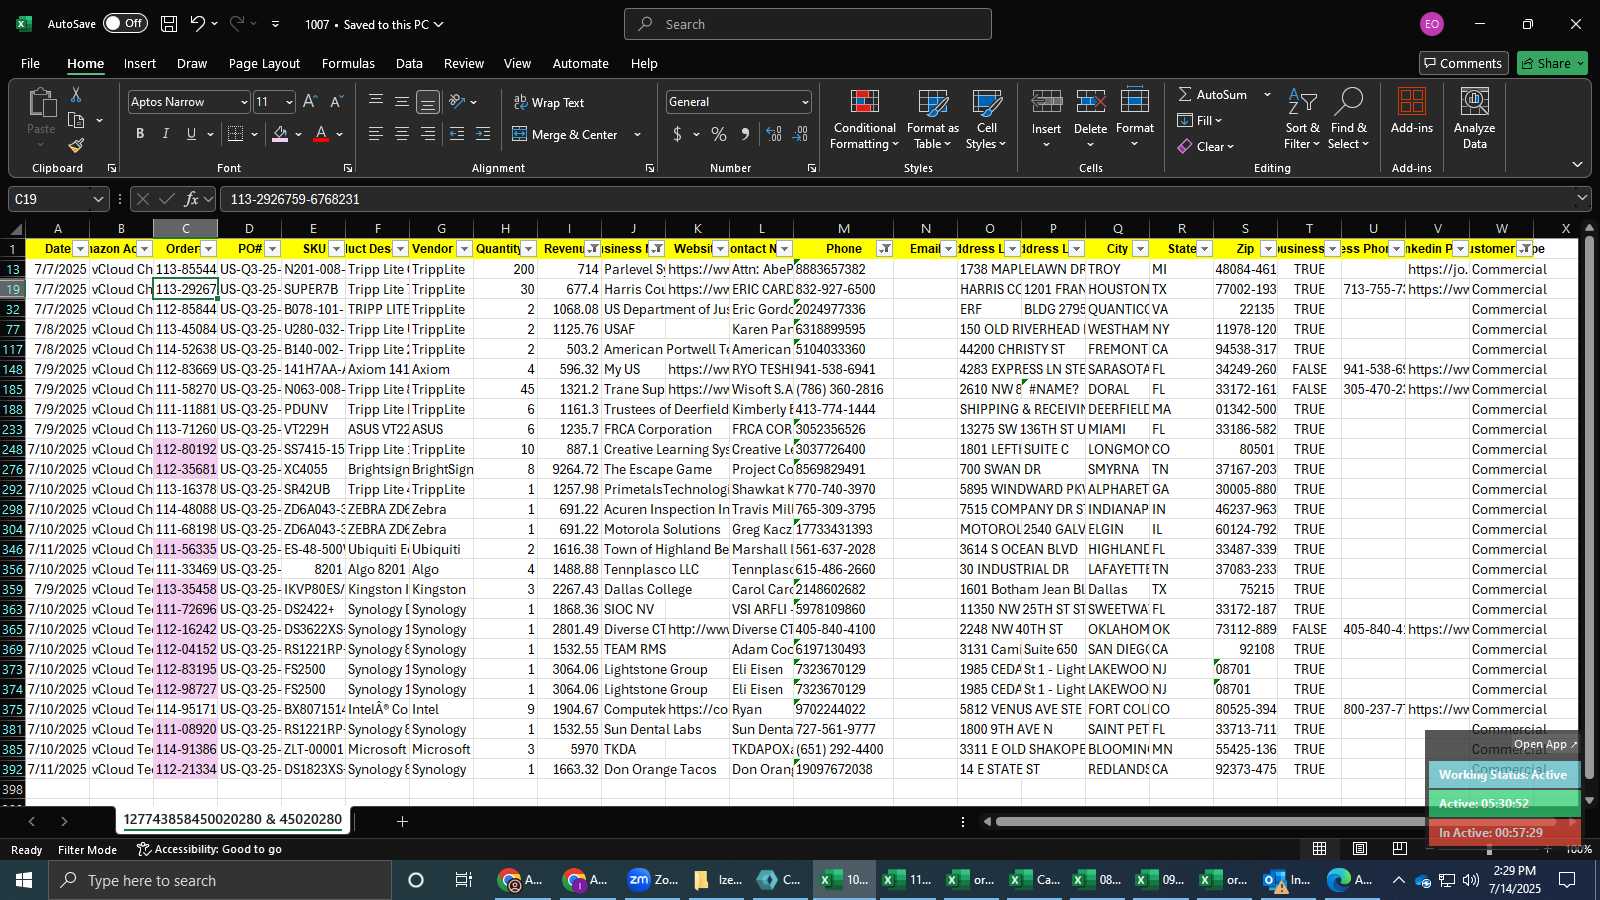Open the font name dropdown
This screenshot has height=900, width=1600.
click(x=243, y=102)
